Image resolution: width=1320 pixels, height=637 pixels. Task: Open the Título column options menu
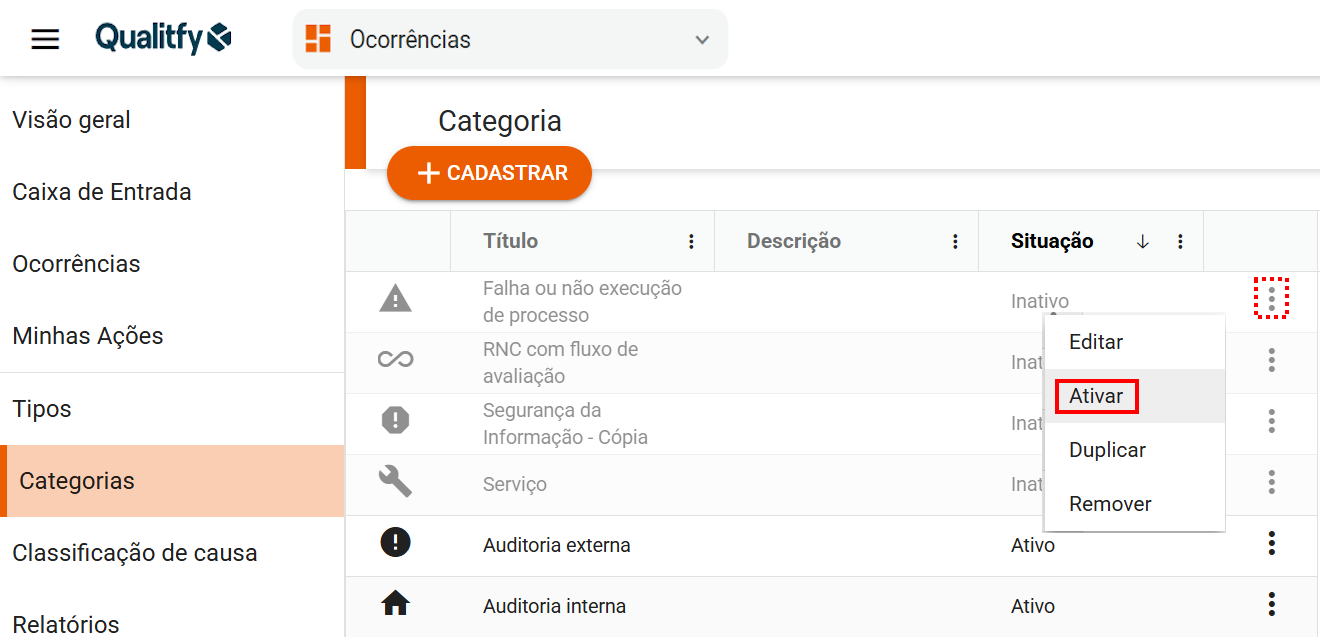(691, 242)
